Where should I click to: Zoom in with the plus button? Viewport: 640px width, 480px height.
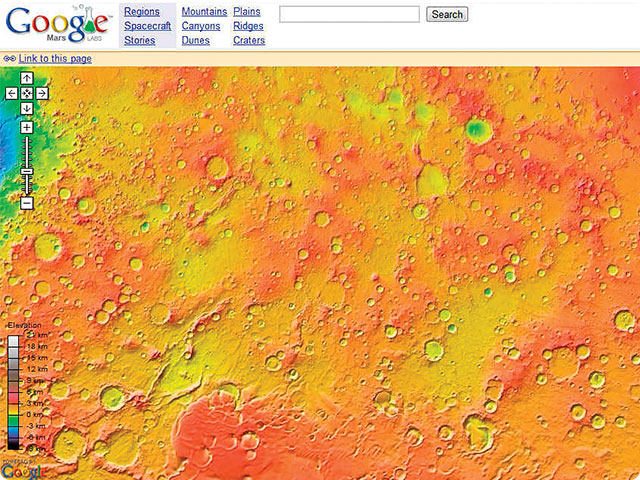coord(27,128)
